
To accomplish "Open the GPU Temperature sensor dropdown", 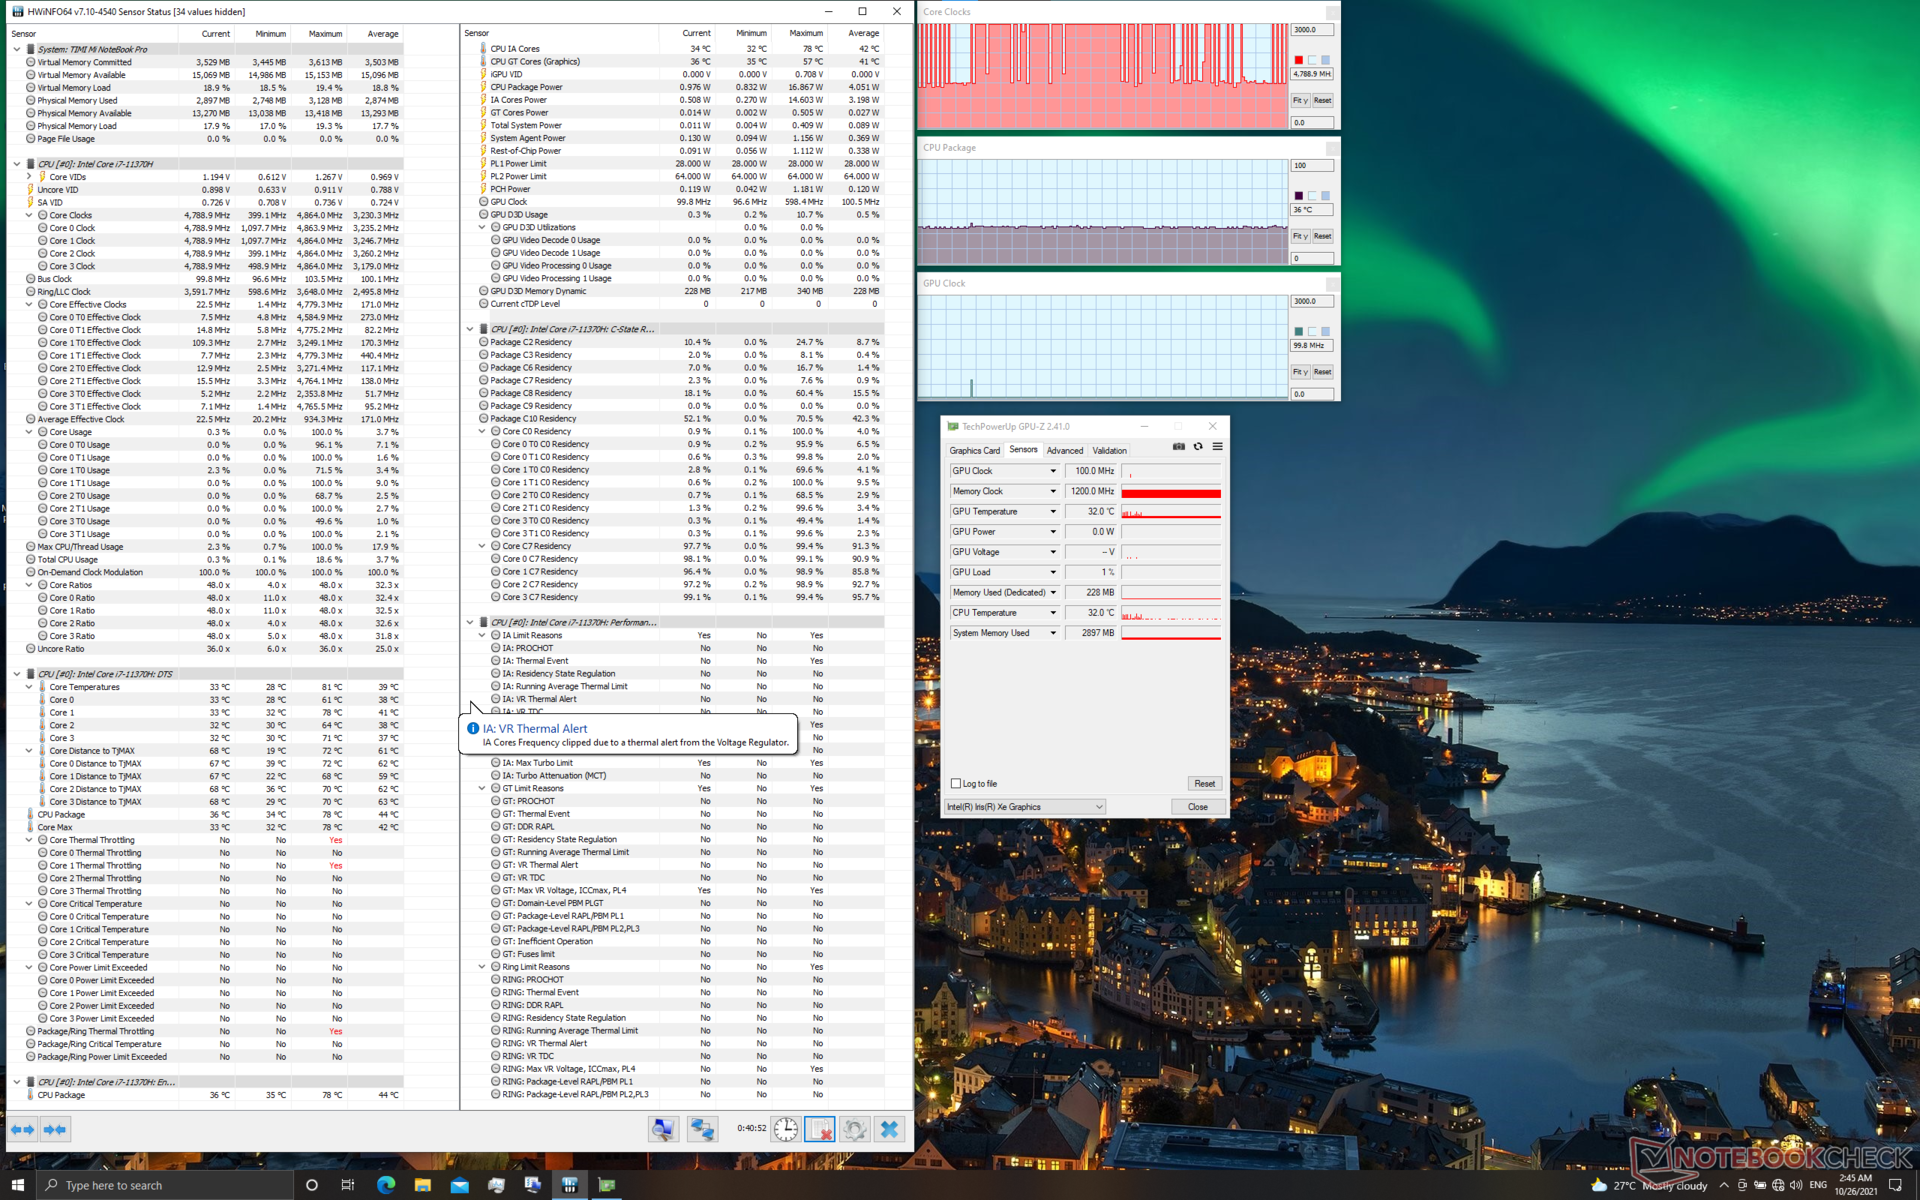I will (x=1052, y=512).
